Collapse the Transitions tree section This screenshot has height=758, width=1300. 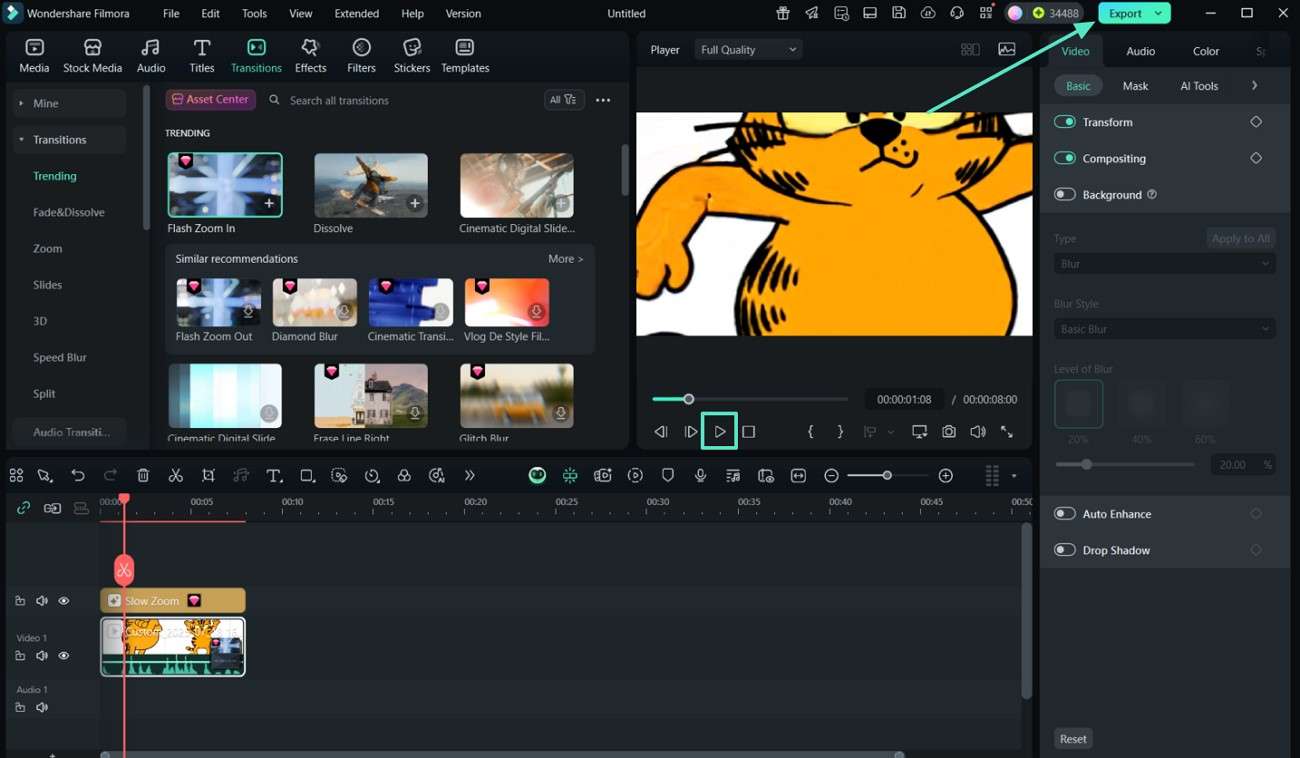coord(21,140)
